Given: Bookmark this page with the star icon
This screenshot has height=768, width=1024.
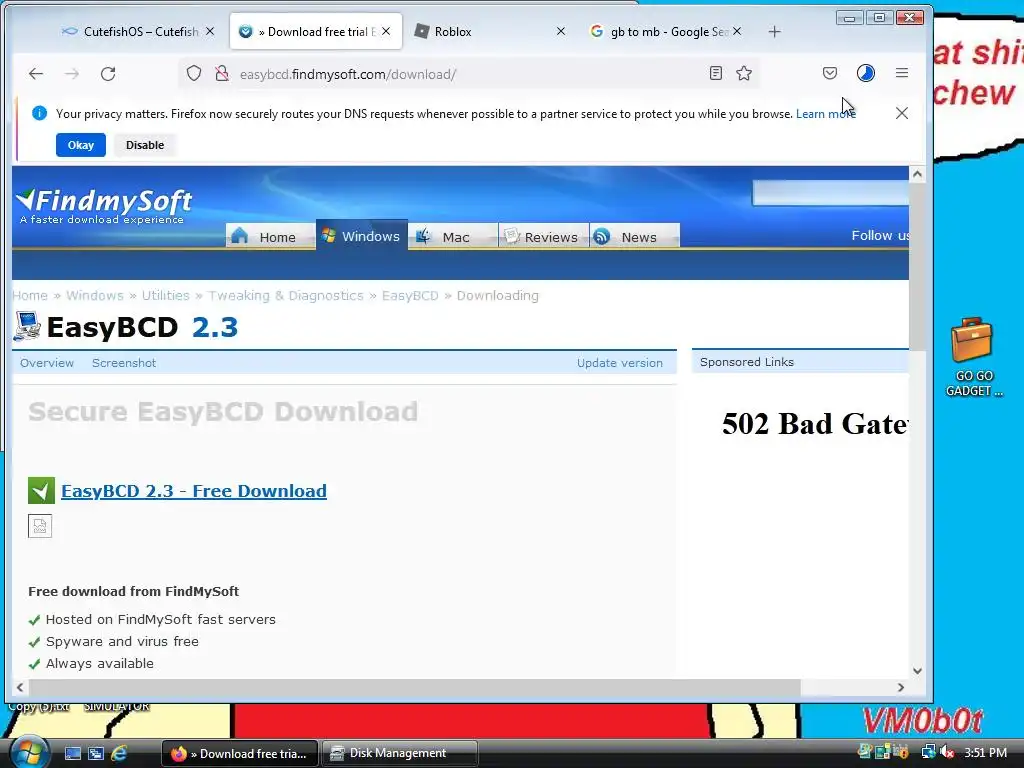Looking at the screenshot, I should (744, 73).
